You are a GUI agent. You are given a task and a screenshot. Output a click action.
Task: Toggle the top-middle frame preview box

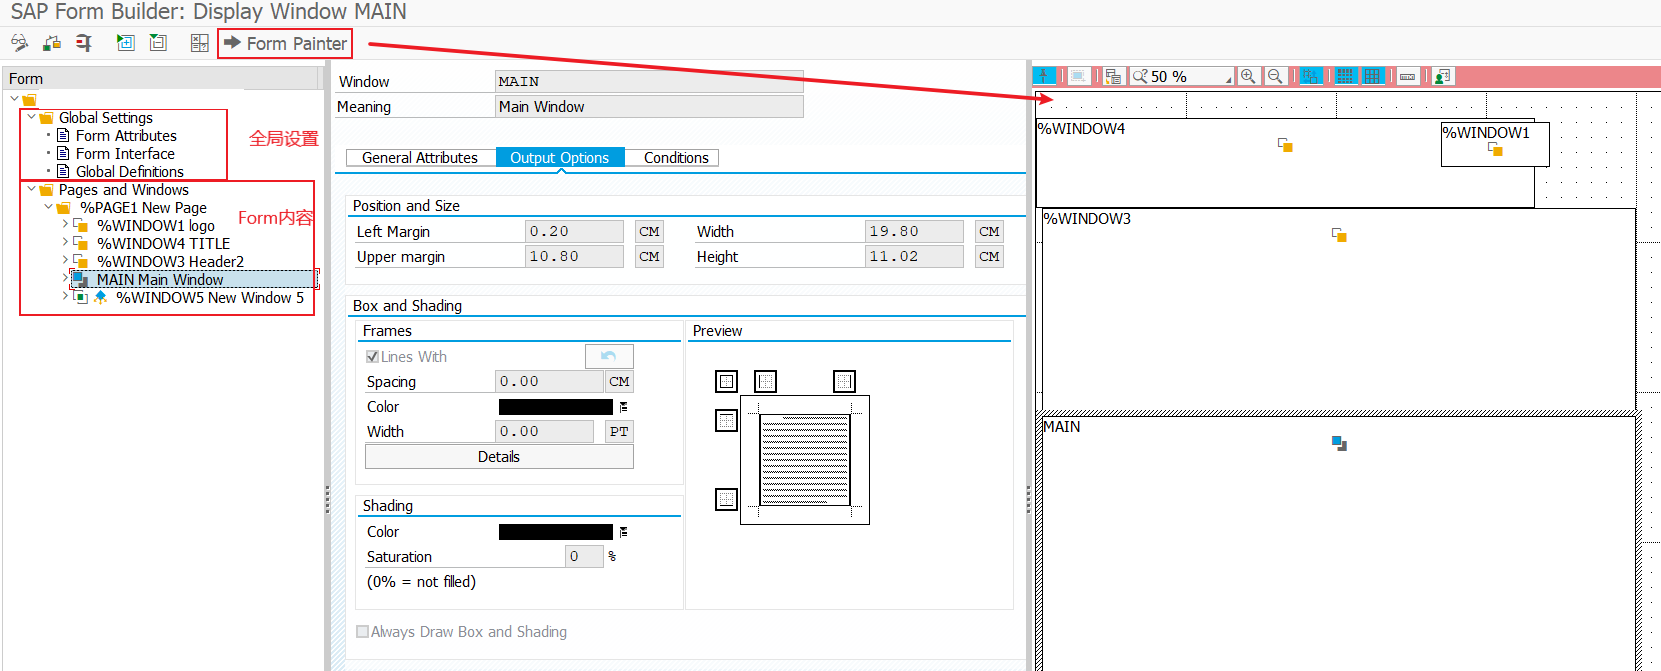tap(765, 381)
